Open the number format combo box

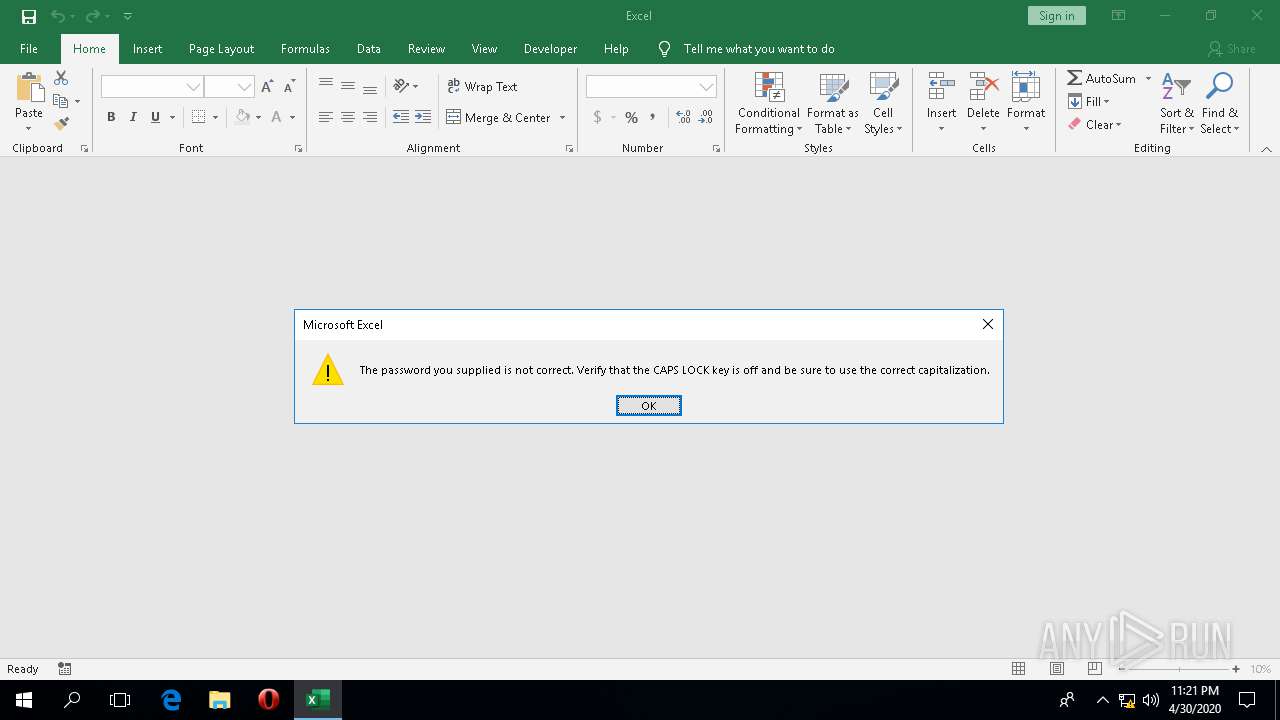pos(651,87)
